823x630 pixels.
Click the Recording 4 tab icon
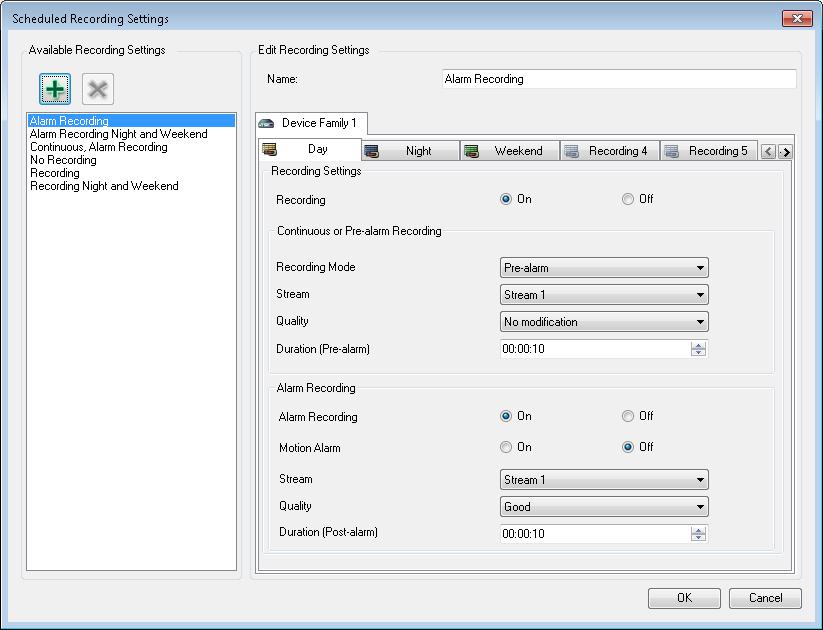click(571, 151)
